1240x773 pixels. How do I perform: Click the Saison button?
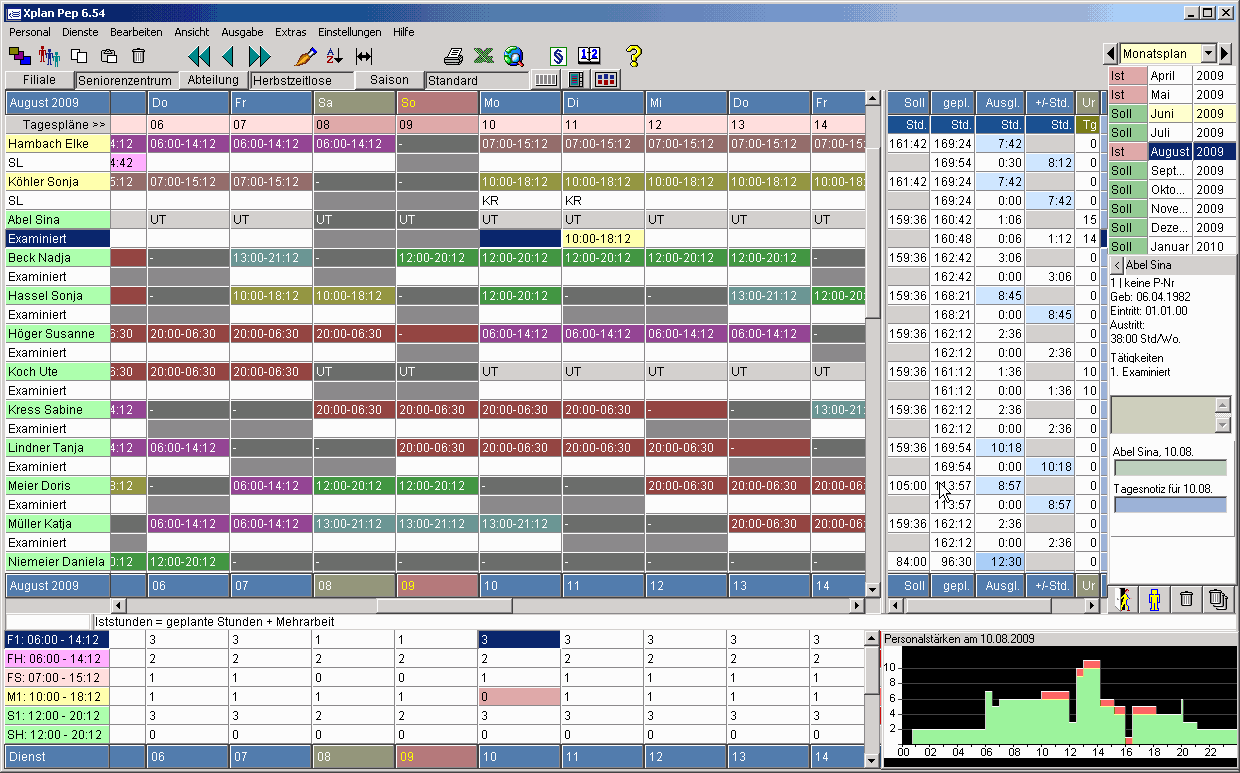tap(389, 80)
